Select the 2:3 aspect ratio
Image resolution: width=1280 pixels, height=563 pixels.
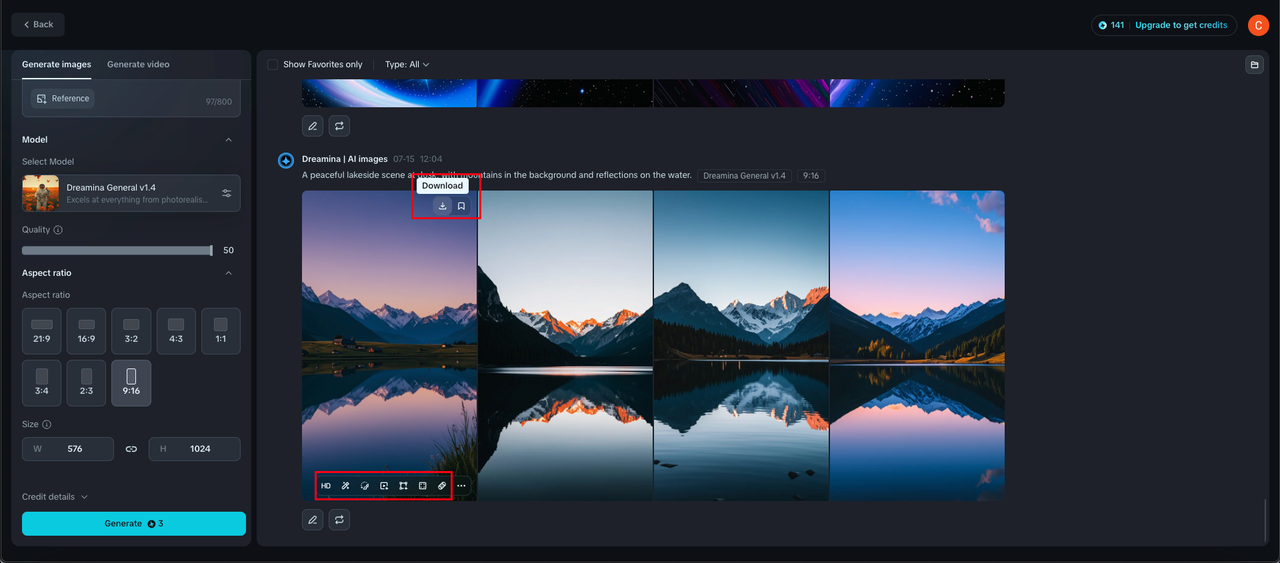(x=87, y=383)
